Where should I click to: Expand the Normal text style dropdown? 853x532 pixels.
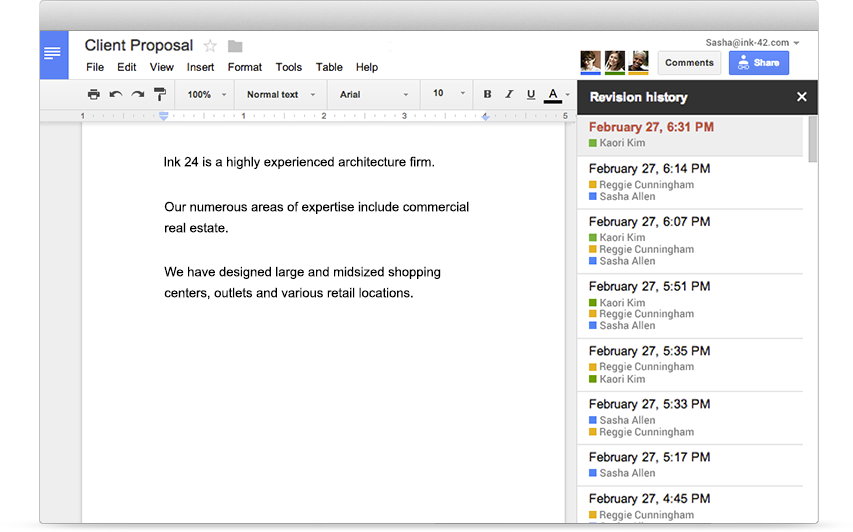(280, 95)
